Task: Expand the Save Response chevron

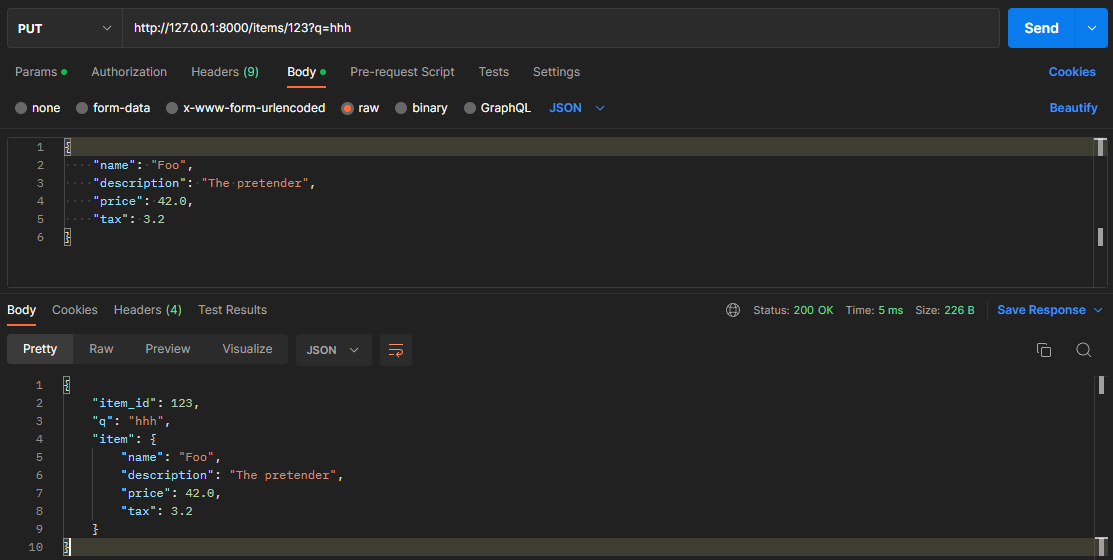Action: [1098, 310]
